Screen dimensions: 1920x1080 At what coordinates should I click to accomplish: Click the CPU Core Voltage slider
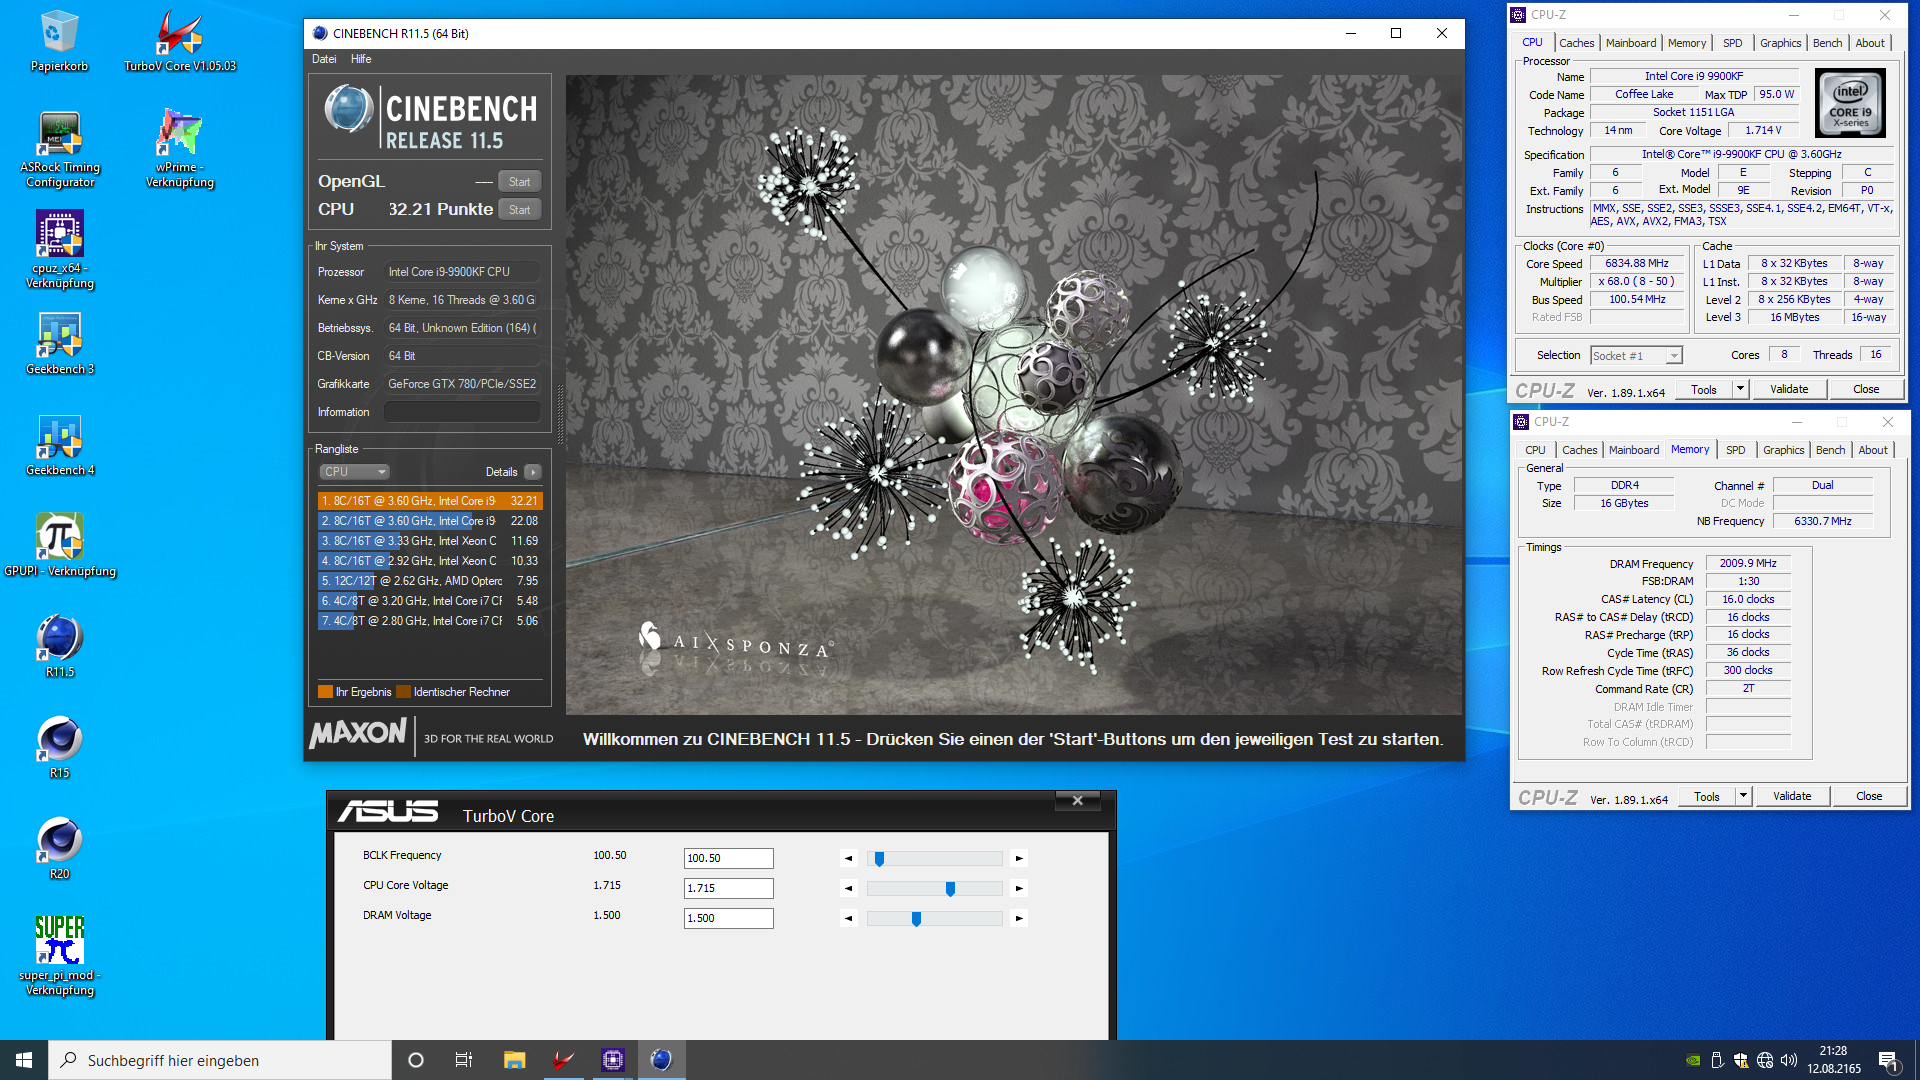pyautogui.click(x=934, y=889)
